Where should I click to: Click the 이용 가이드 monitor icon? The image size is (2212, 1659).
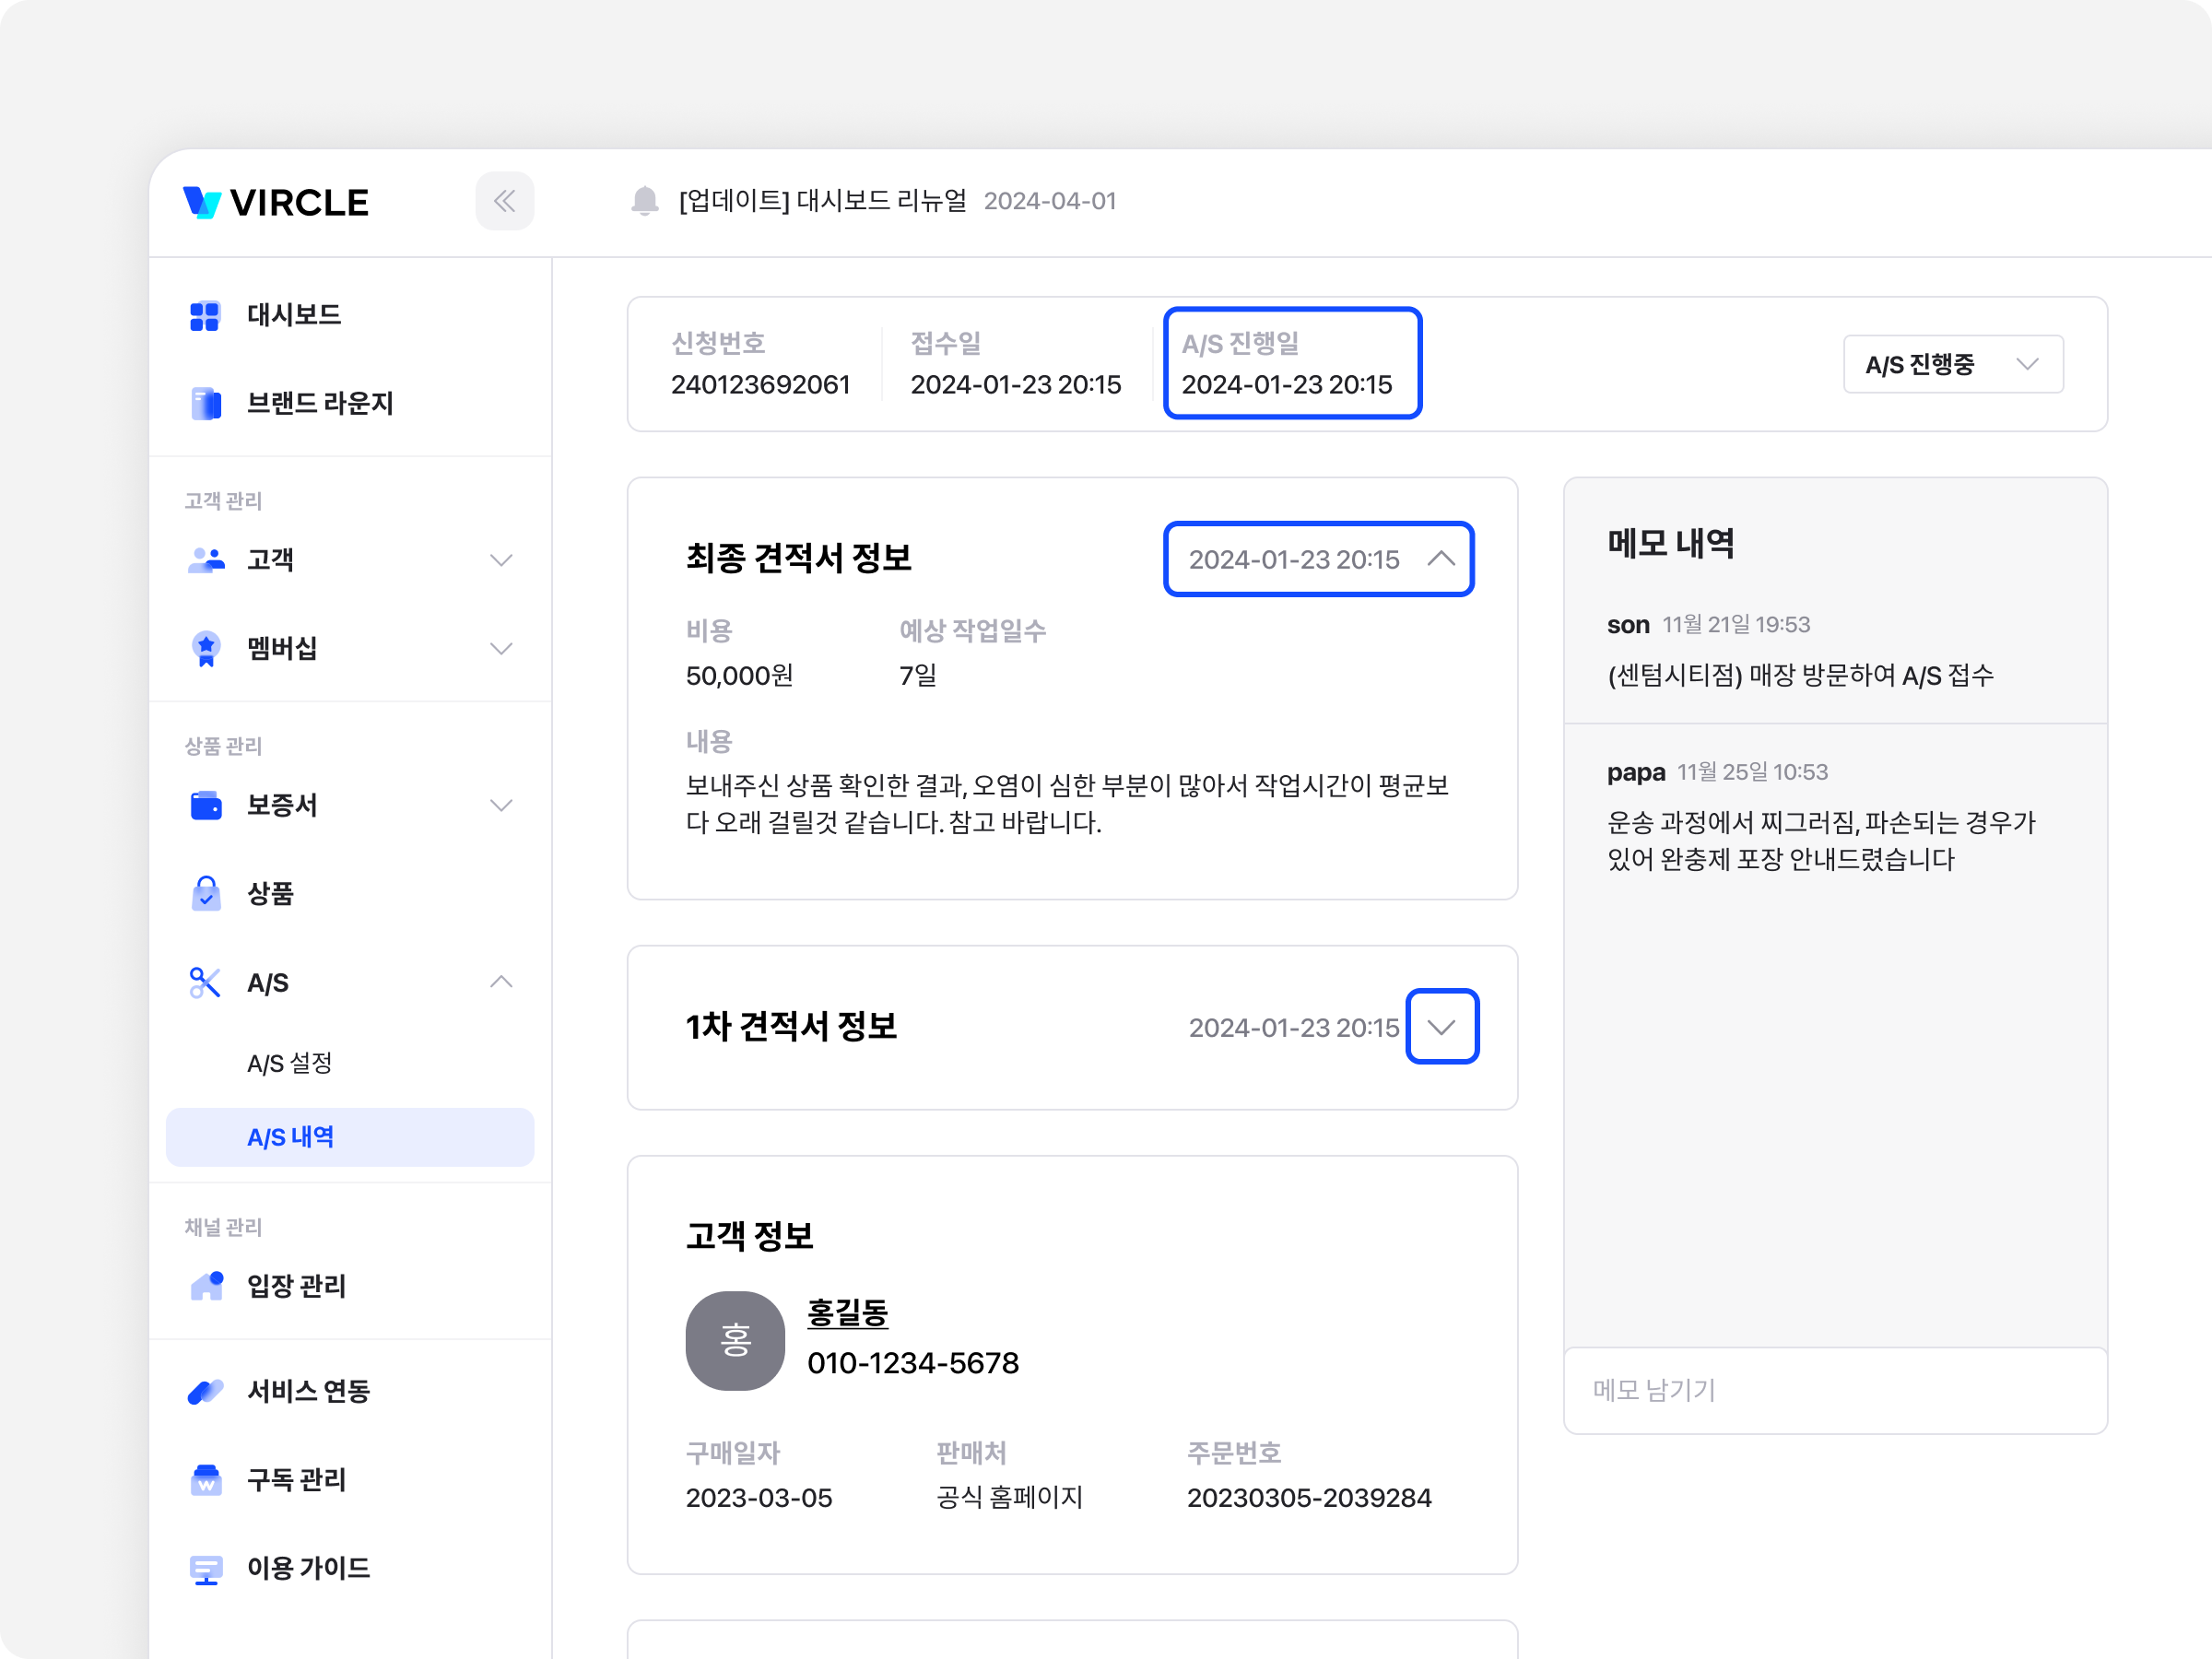pyautogui.click(x=205, y=1569)
